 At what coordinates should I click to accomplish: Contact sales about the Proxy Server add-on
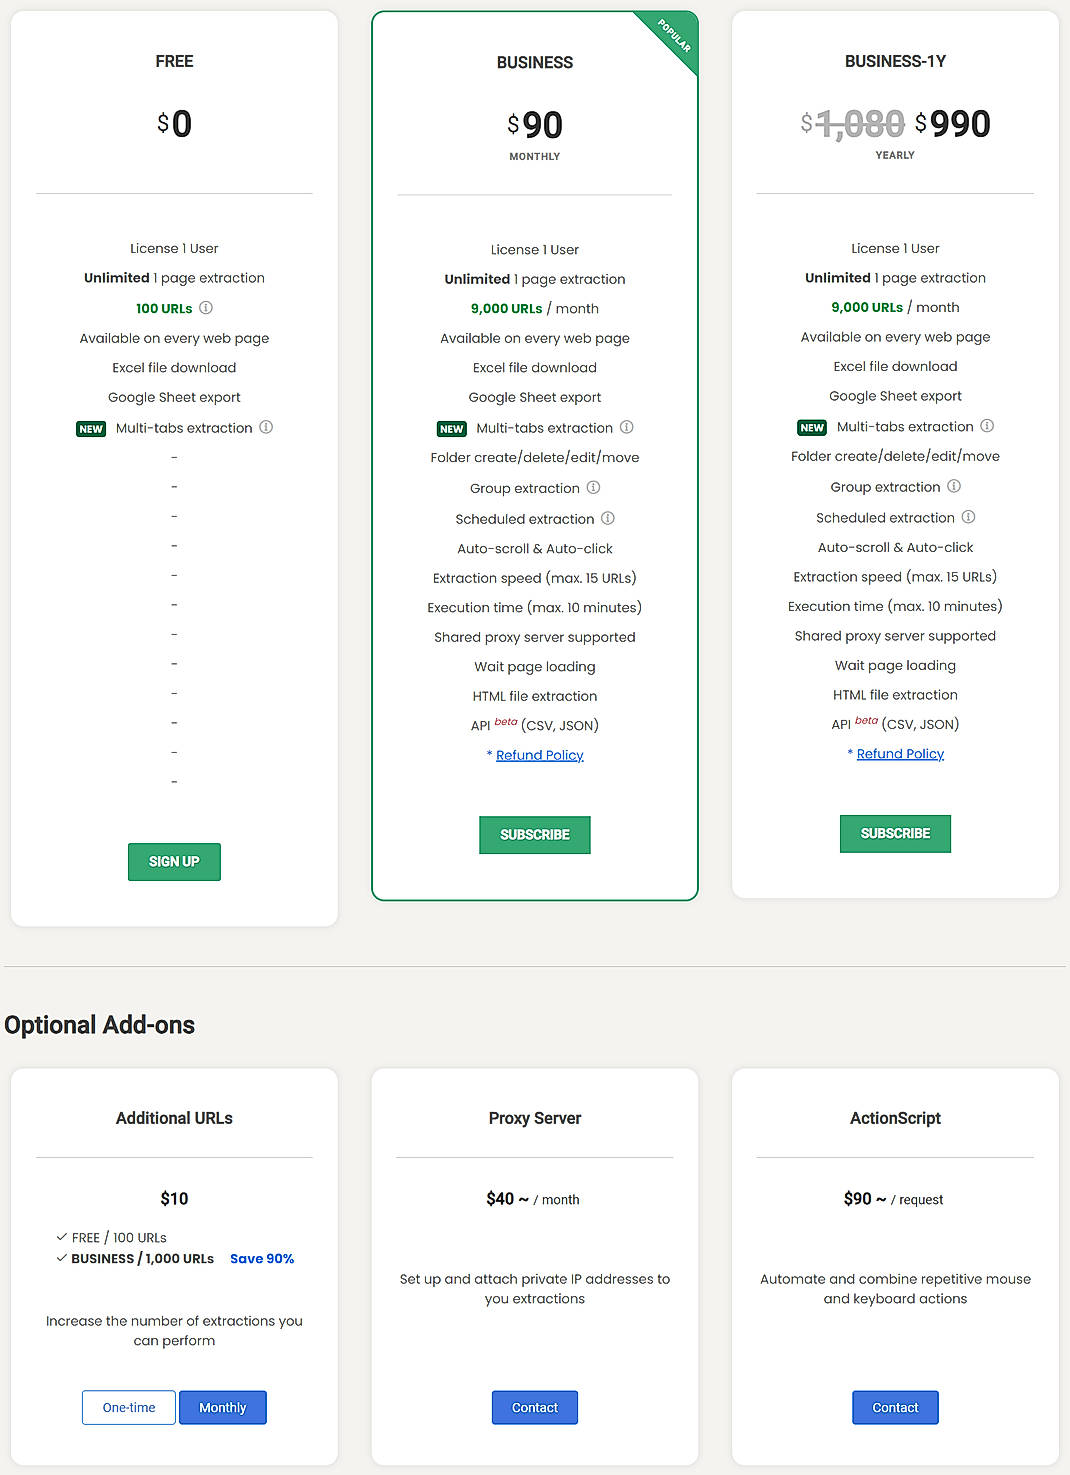(534, 1407)
